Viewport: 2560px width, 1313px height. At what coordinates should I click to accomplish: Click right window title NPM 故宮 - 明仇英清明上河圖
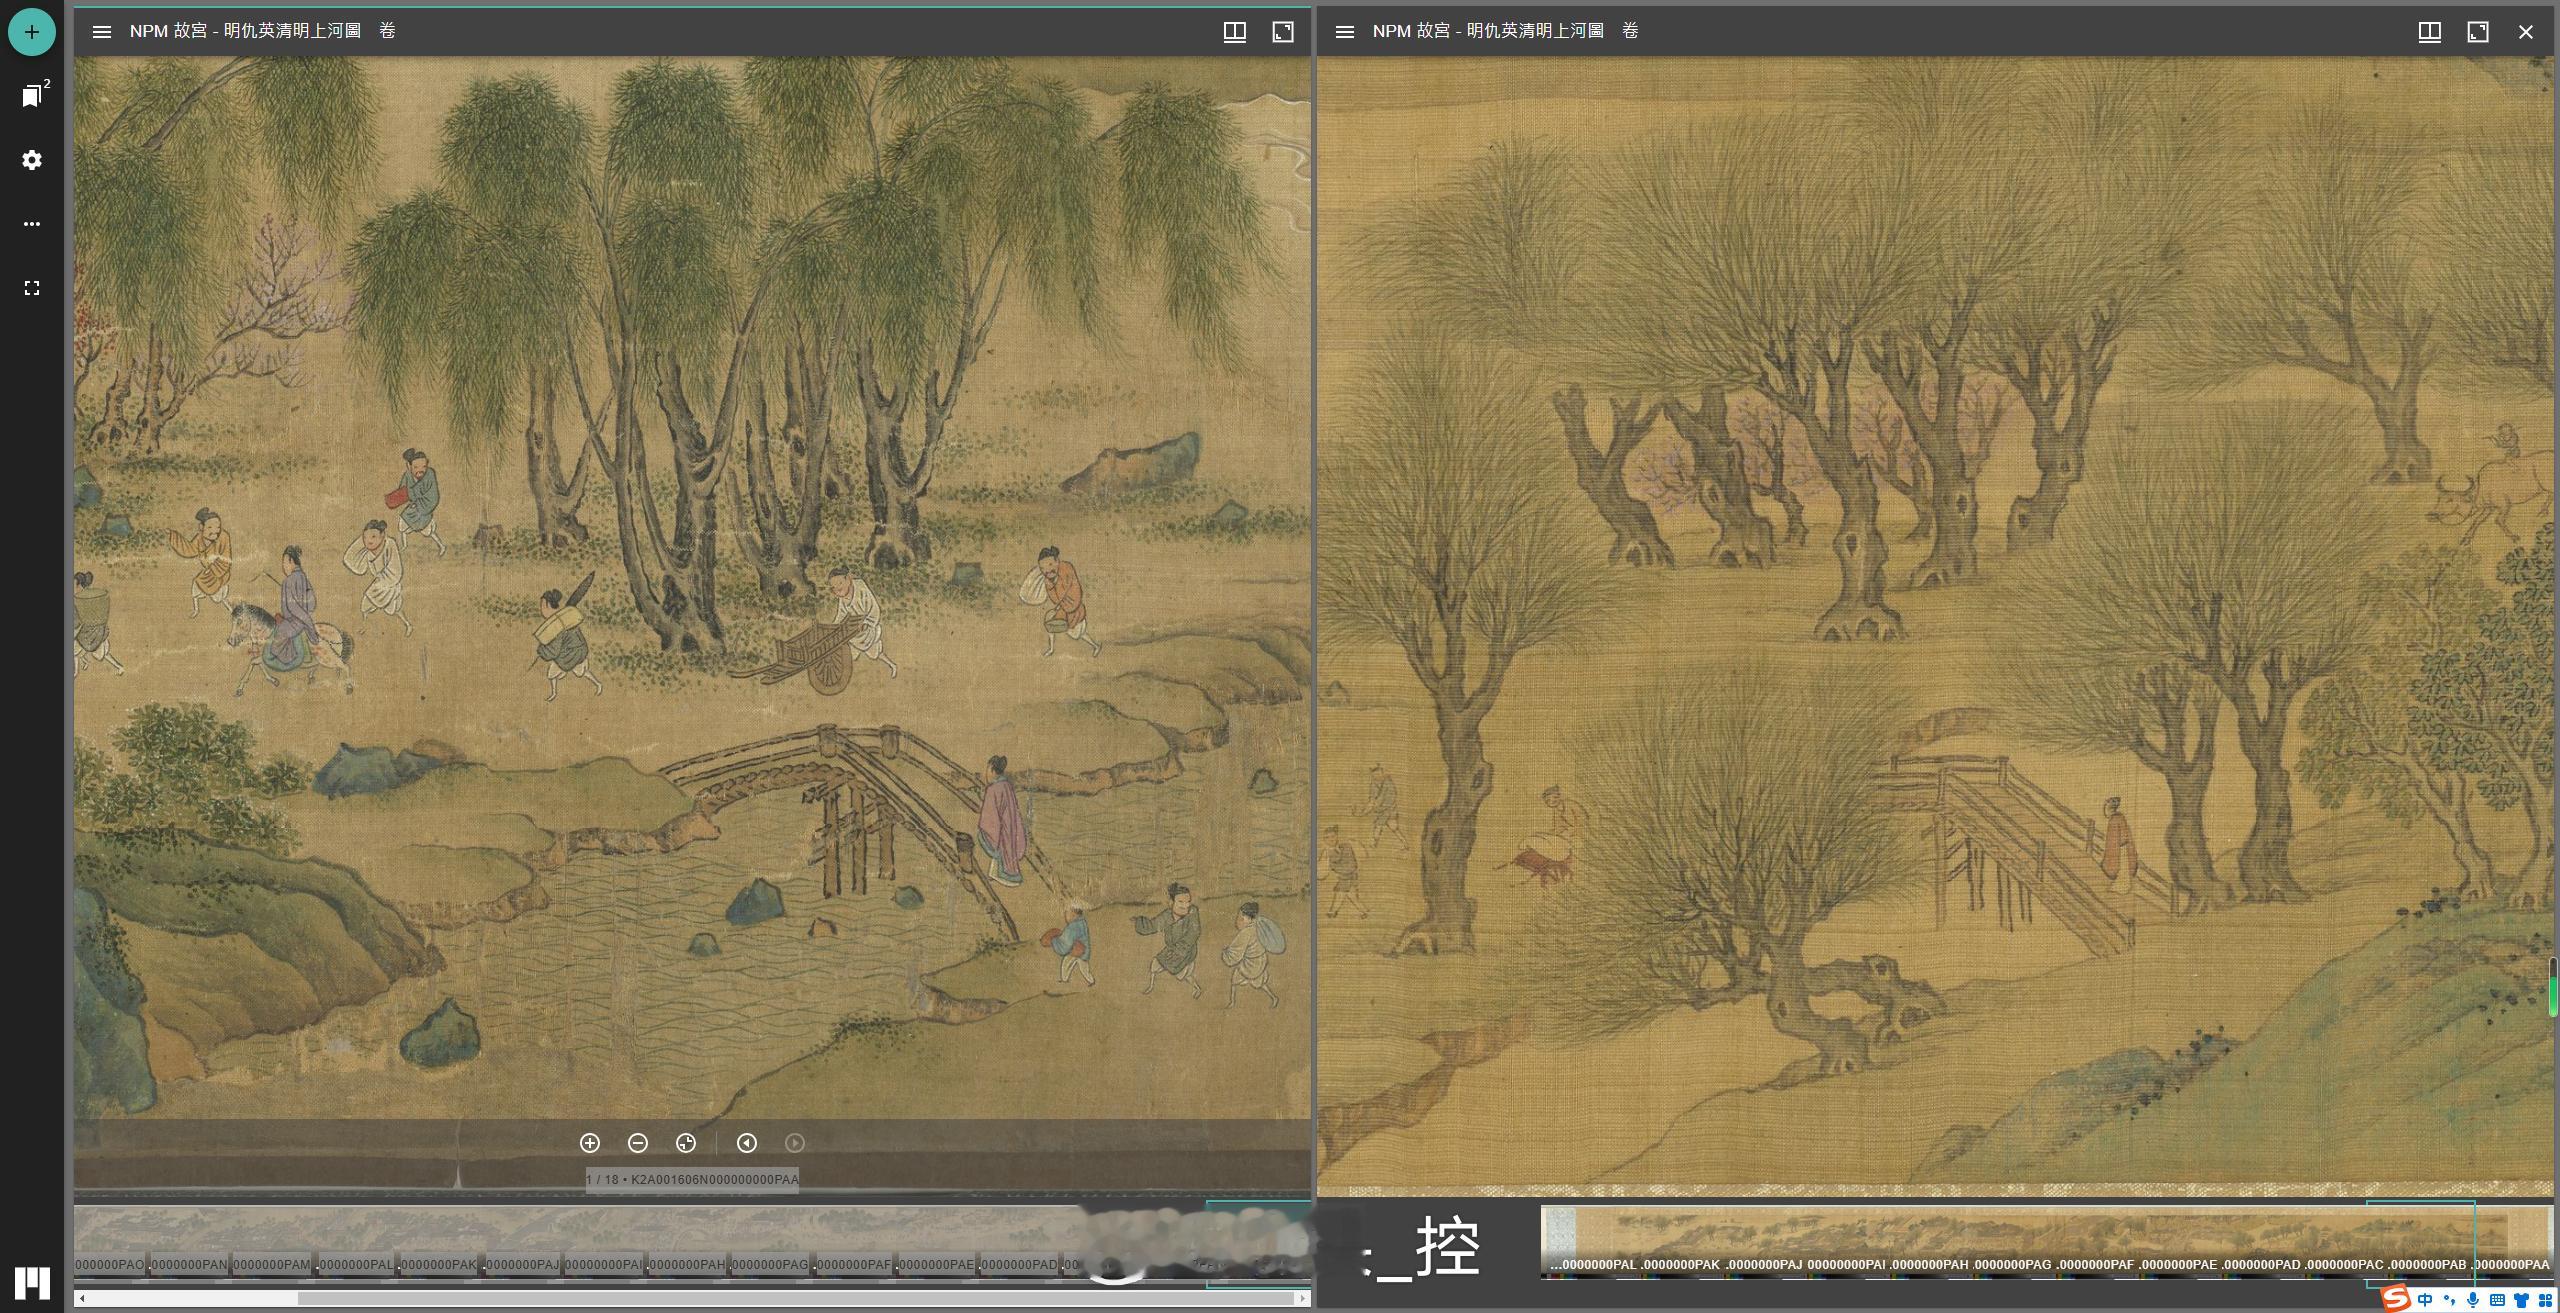coord(1506,31)
